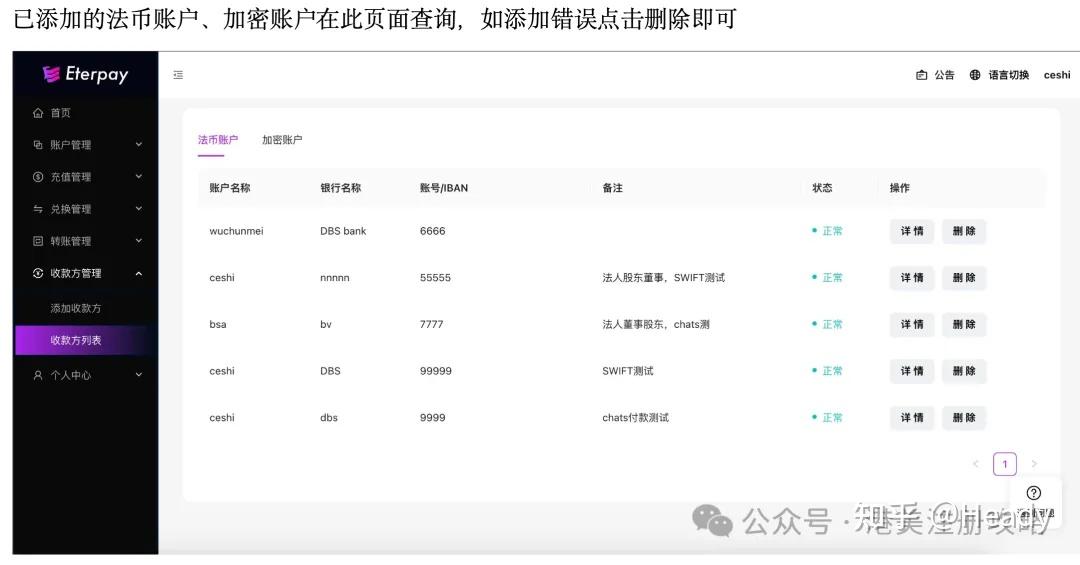Click the globe language icon
Screen dimensions: 1080x565
point(975,75)
